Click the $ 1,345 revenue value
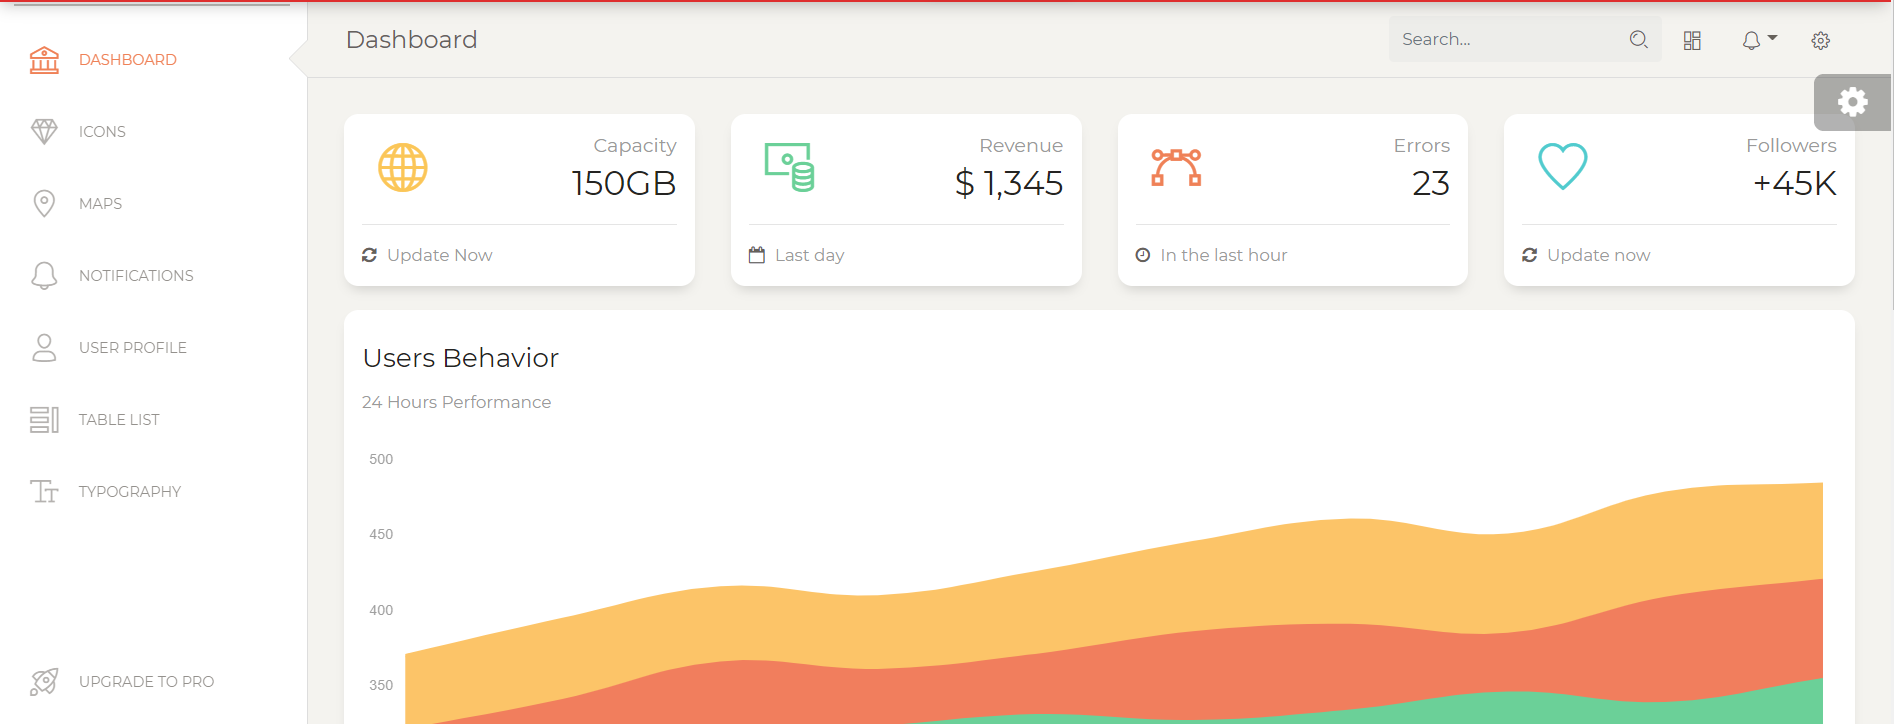Image resolution: width=1894 pixels, height=724 pixels. pos(1009,183)
